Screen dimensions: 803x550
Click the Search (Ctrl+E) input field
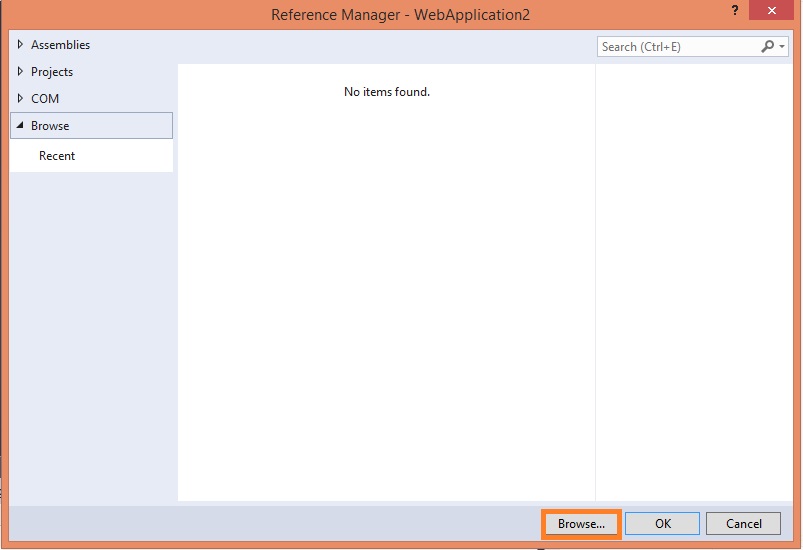[678, 46]
